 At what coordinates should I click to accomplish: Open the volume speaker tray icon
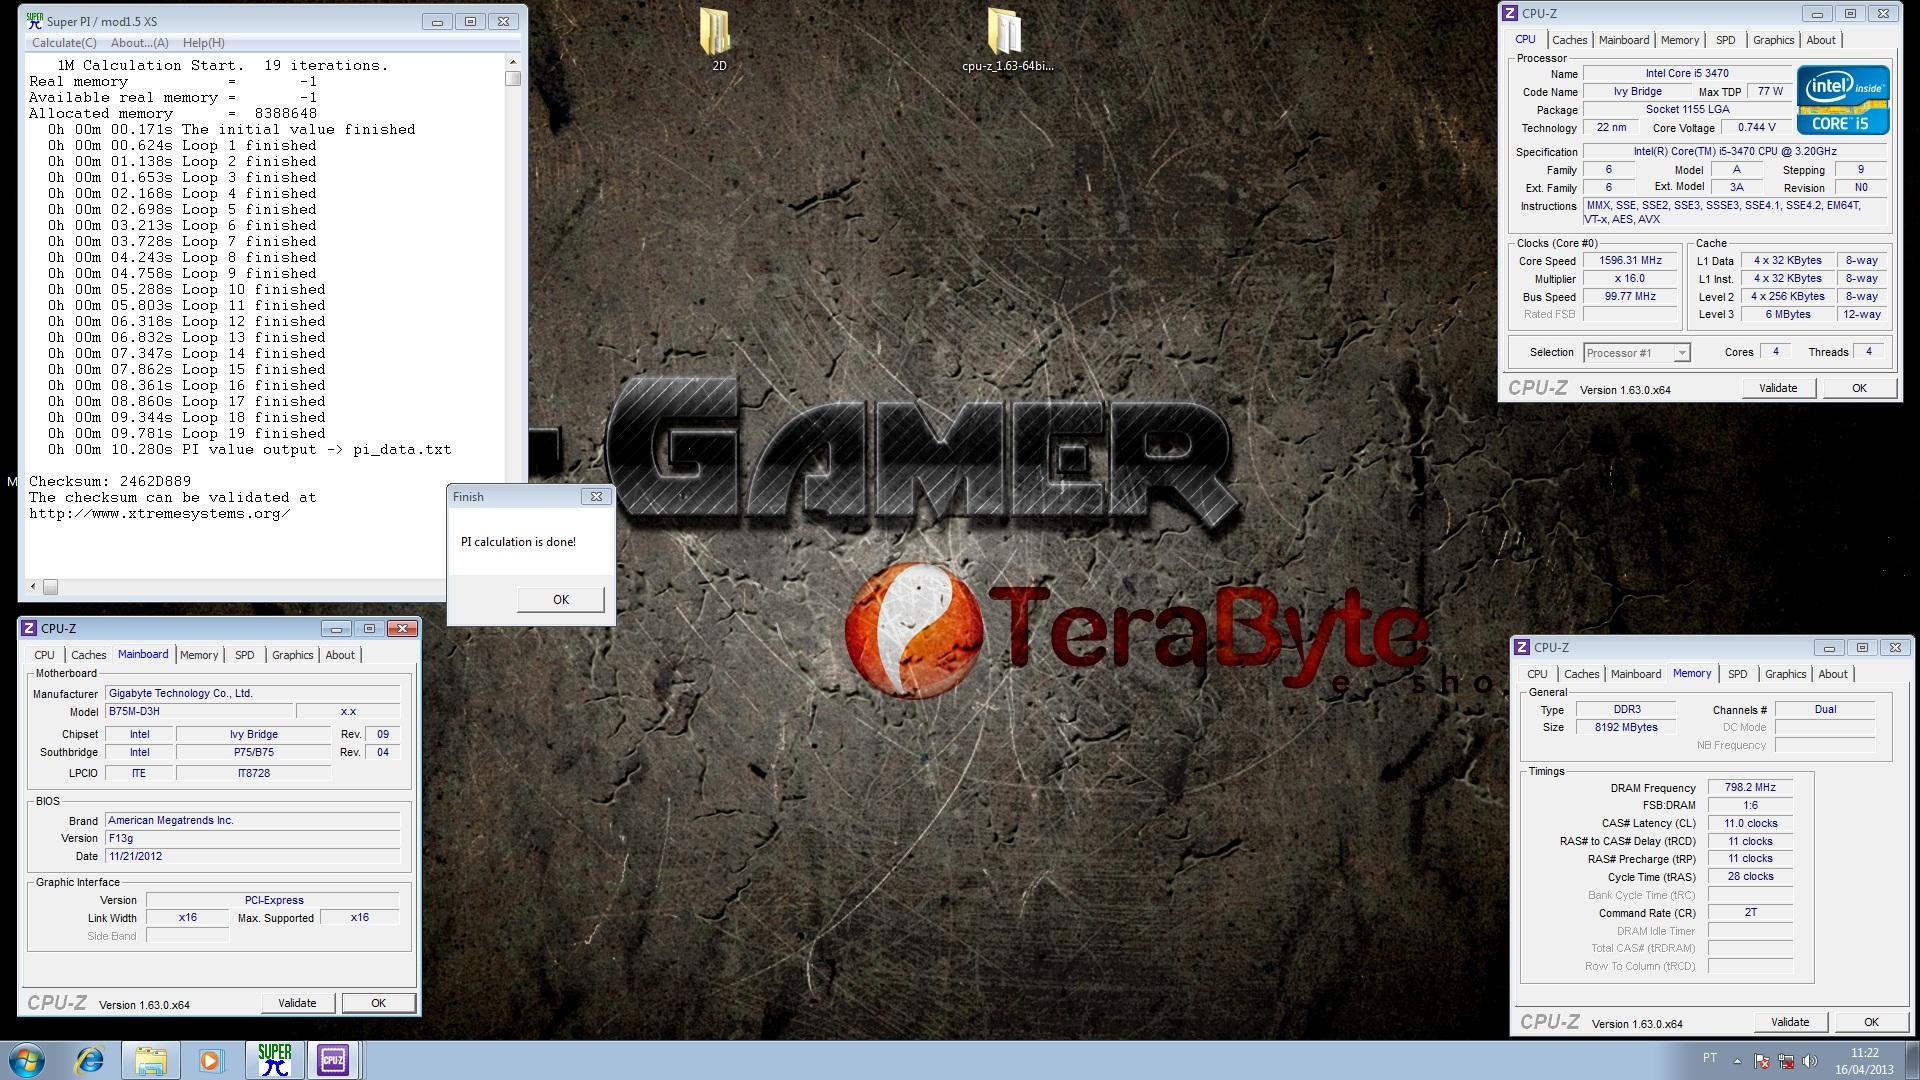pyautogui.click(x=1810, y=1061)
